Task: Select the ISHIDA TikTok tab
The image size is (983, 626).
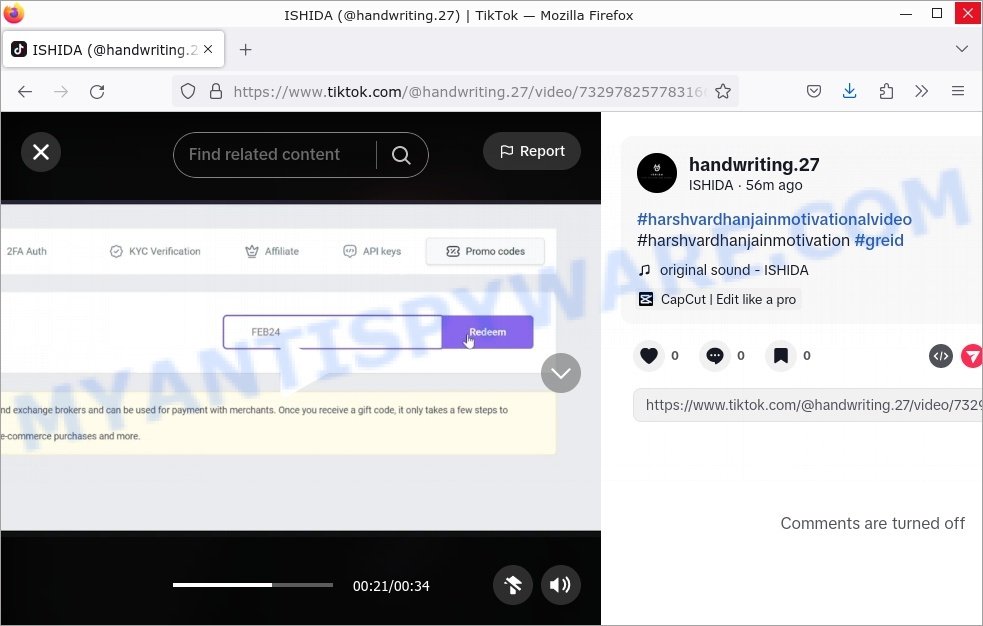Action: 113,50
